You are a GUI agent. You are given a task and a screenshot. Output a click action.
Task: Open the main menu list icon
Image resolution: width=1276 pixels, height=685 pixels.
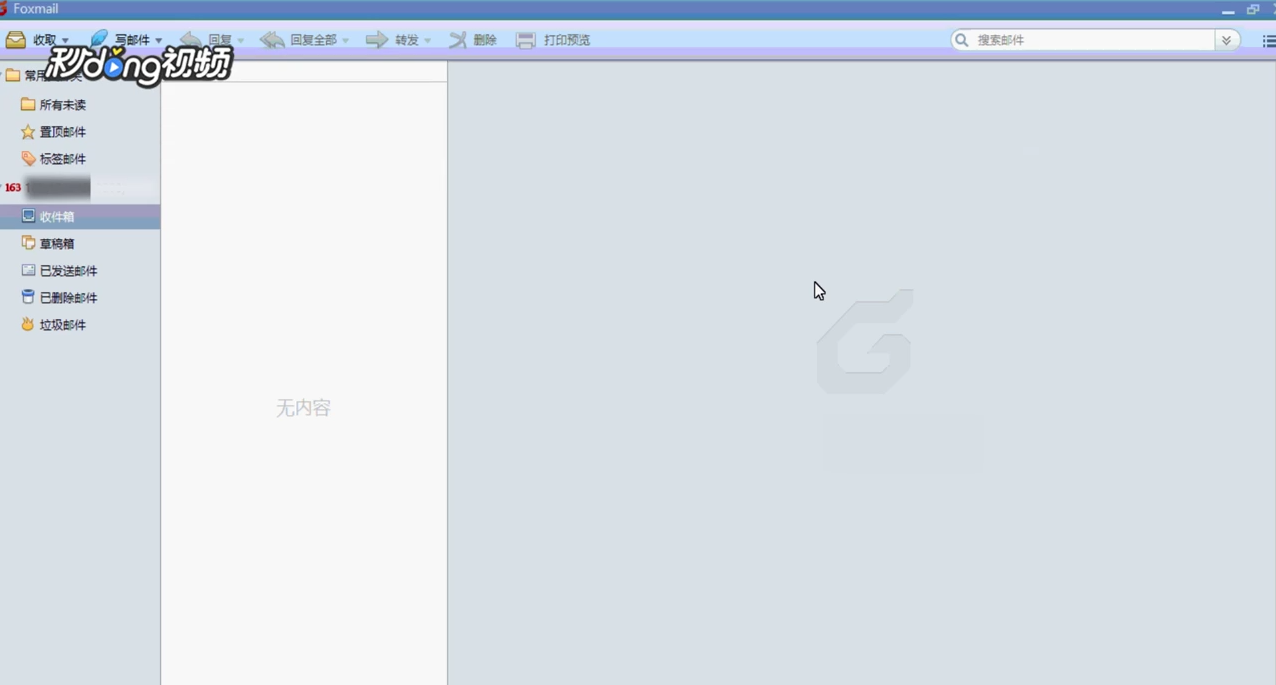pyautogui.click(x=1269, y=41)
